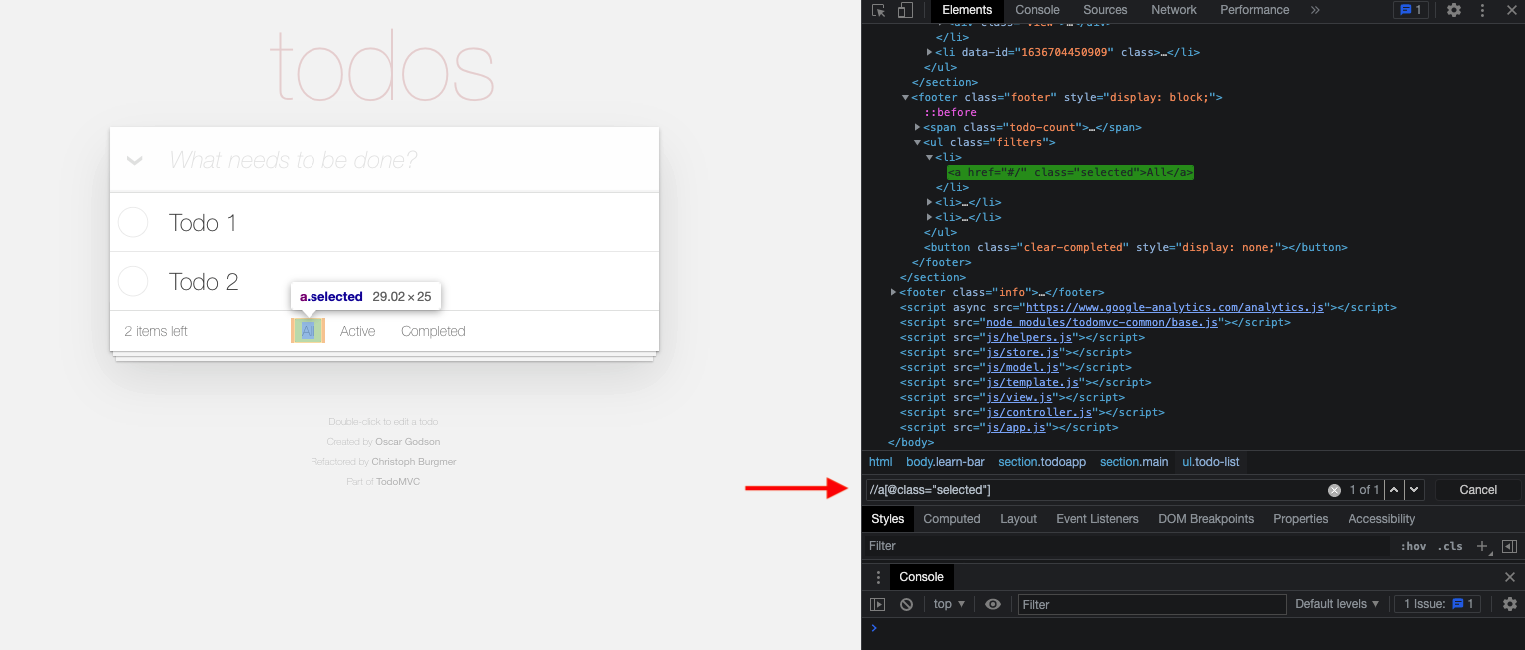The width and height of the screenshot is (1525, 650).
Task: Open the js/controller.js script link
Action: 1040,412
